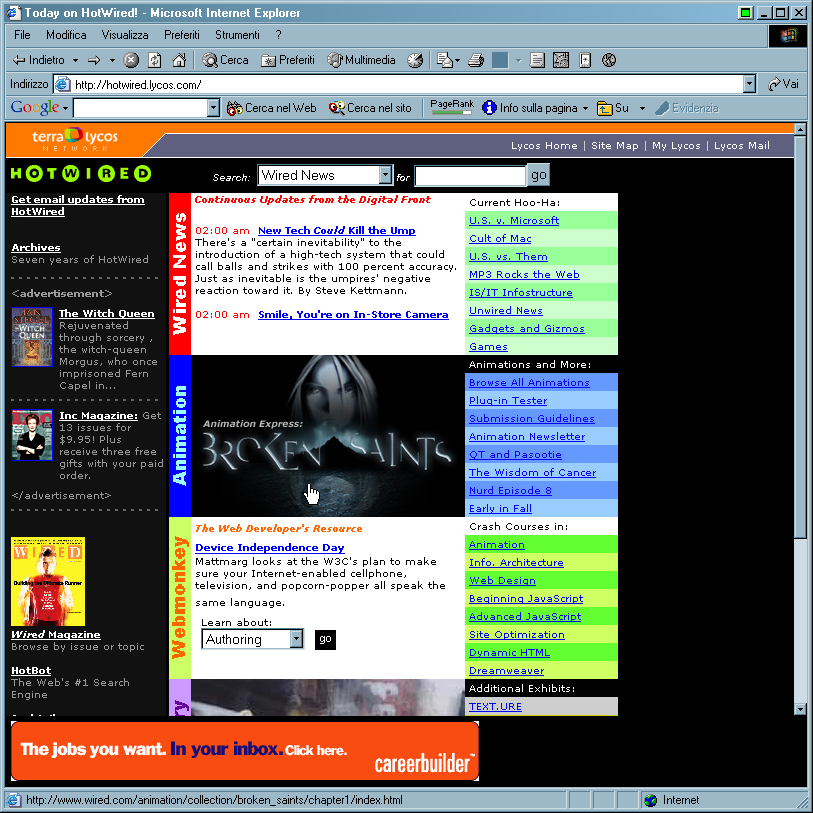813x813 pixels.
Task: Open the History icon after Multimedia
Action: [x=415, y=60]
